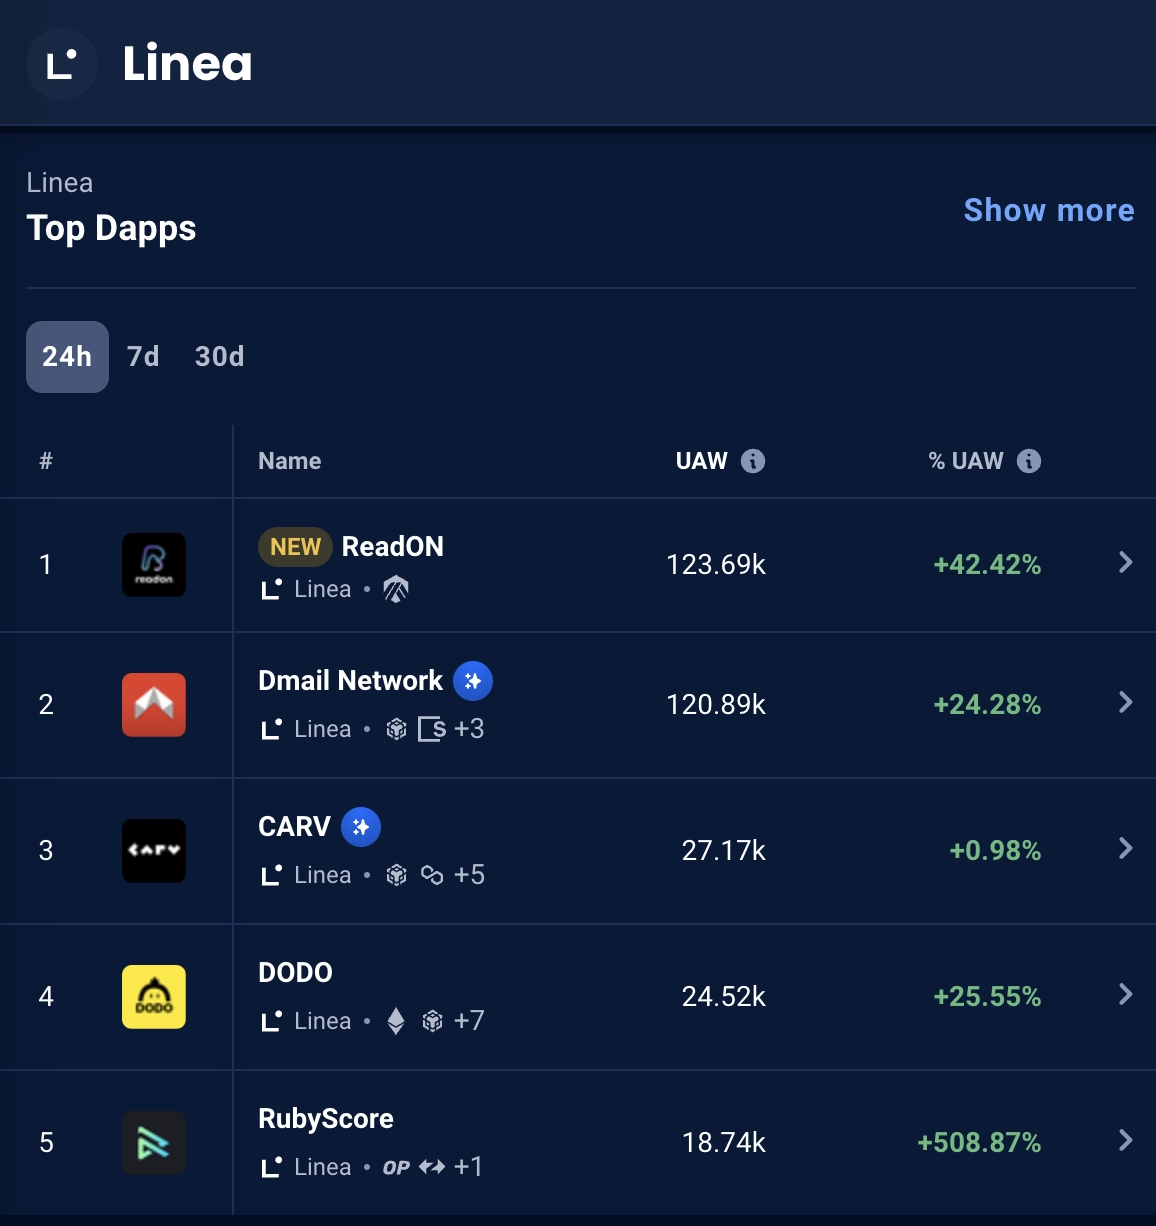Click the yellow DODO logo icon
The width and height of the screenshot is (1156, 1226).
[154, 997]
